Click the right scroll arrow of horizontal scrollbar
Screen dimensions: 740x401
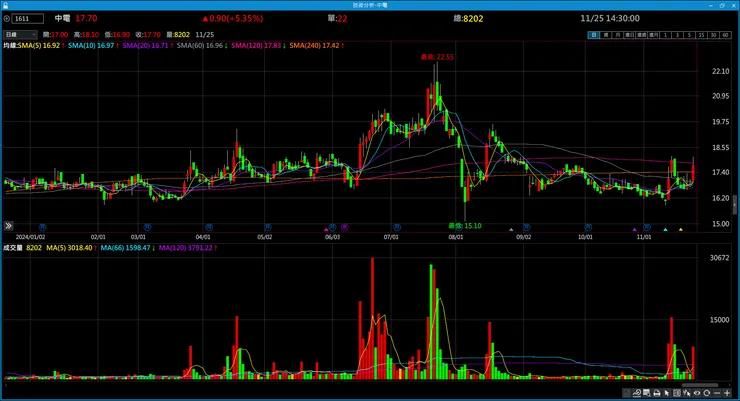(x=730, y=385)
